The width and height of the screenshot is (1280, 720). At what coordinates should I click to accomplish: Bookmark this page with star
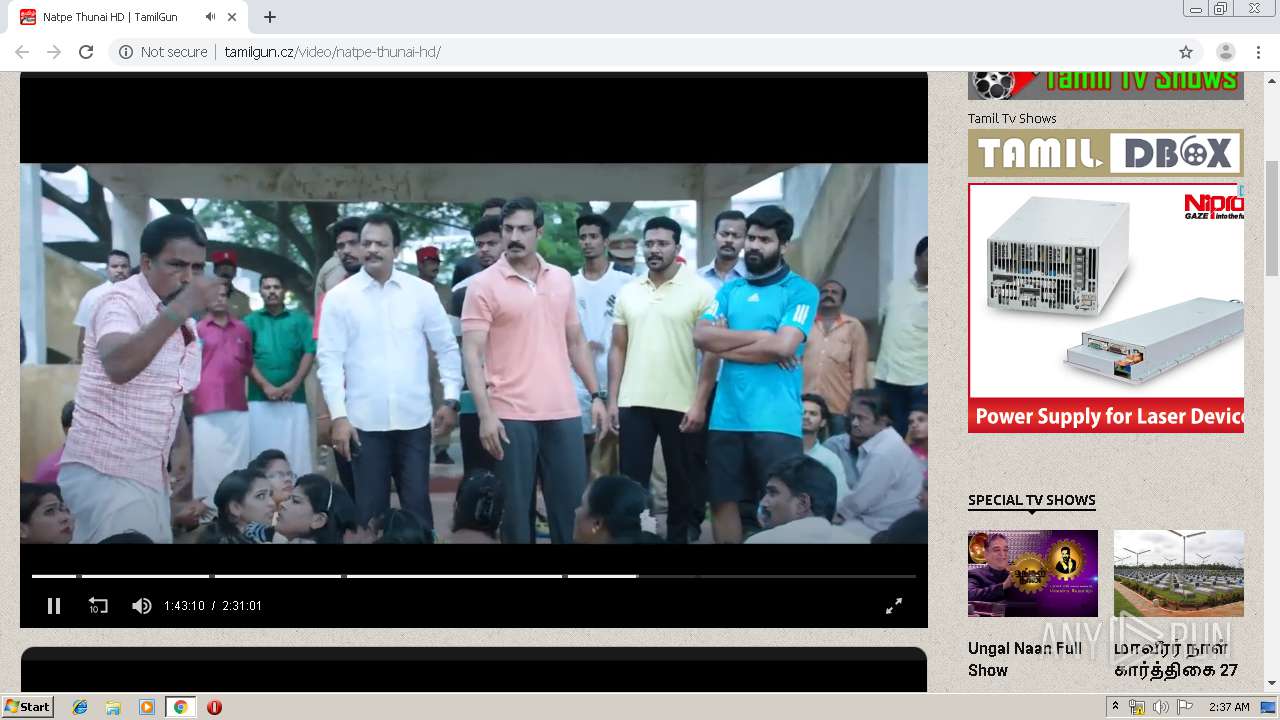[1186, 52]
